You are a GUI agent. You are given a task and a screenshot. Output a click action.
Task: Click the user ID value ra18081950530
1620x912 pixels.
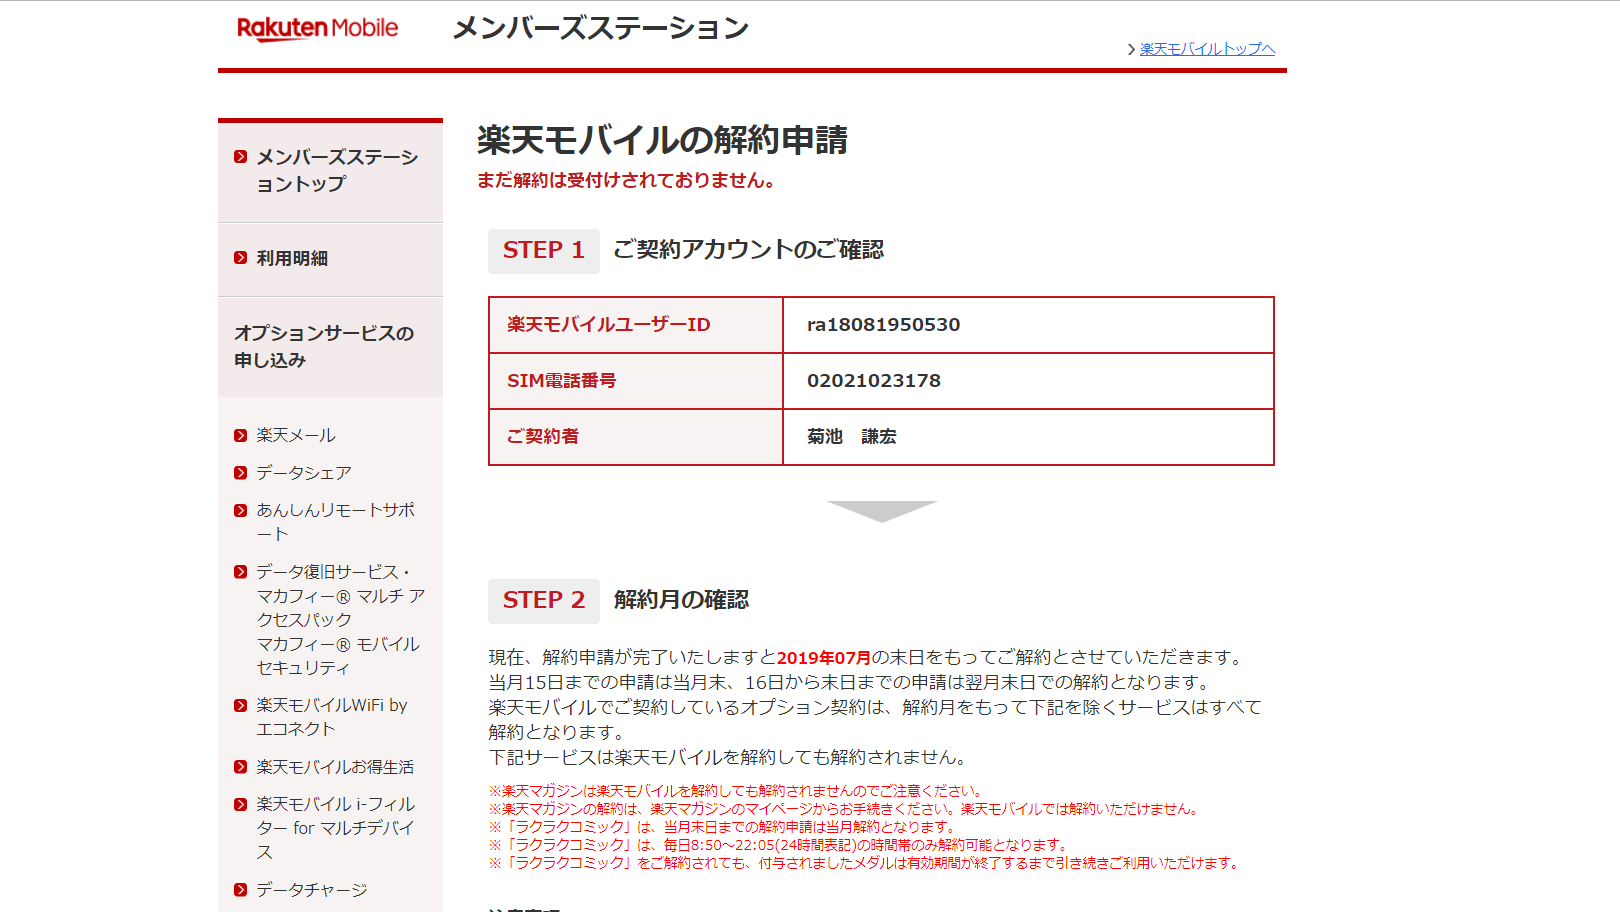(884, 325)
